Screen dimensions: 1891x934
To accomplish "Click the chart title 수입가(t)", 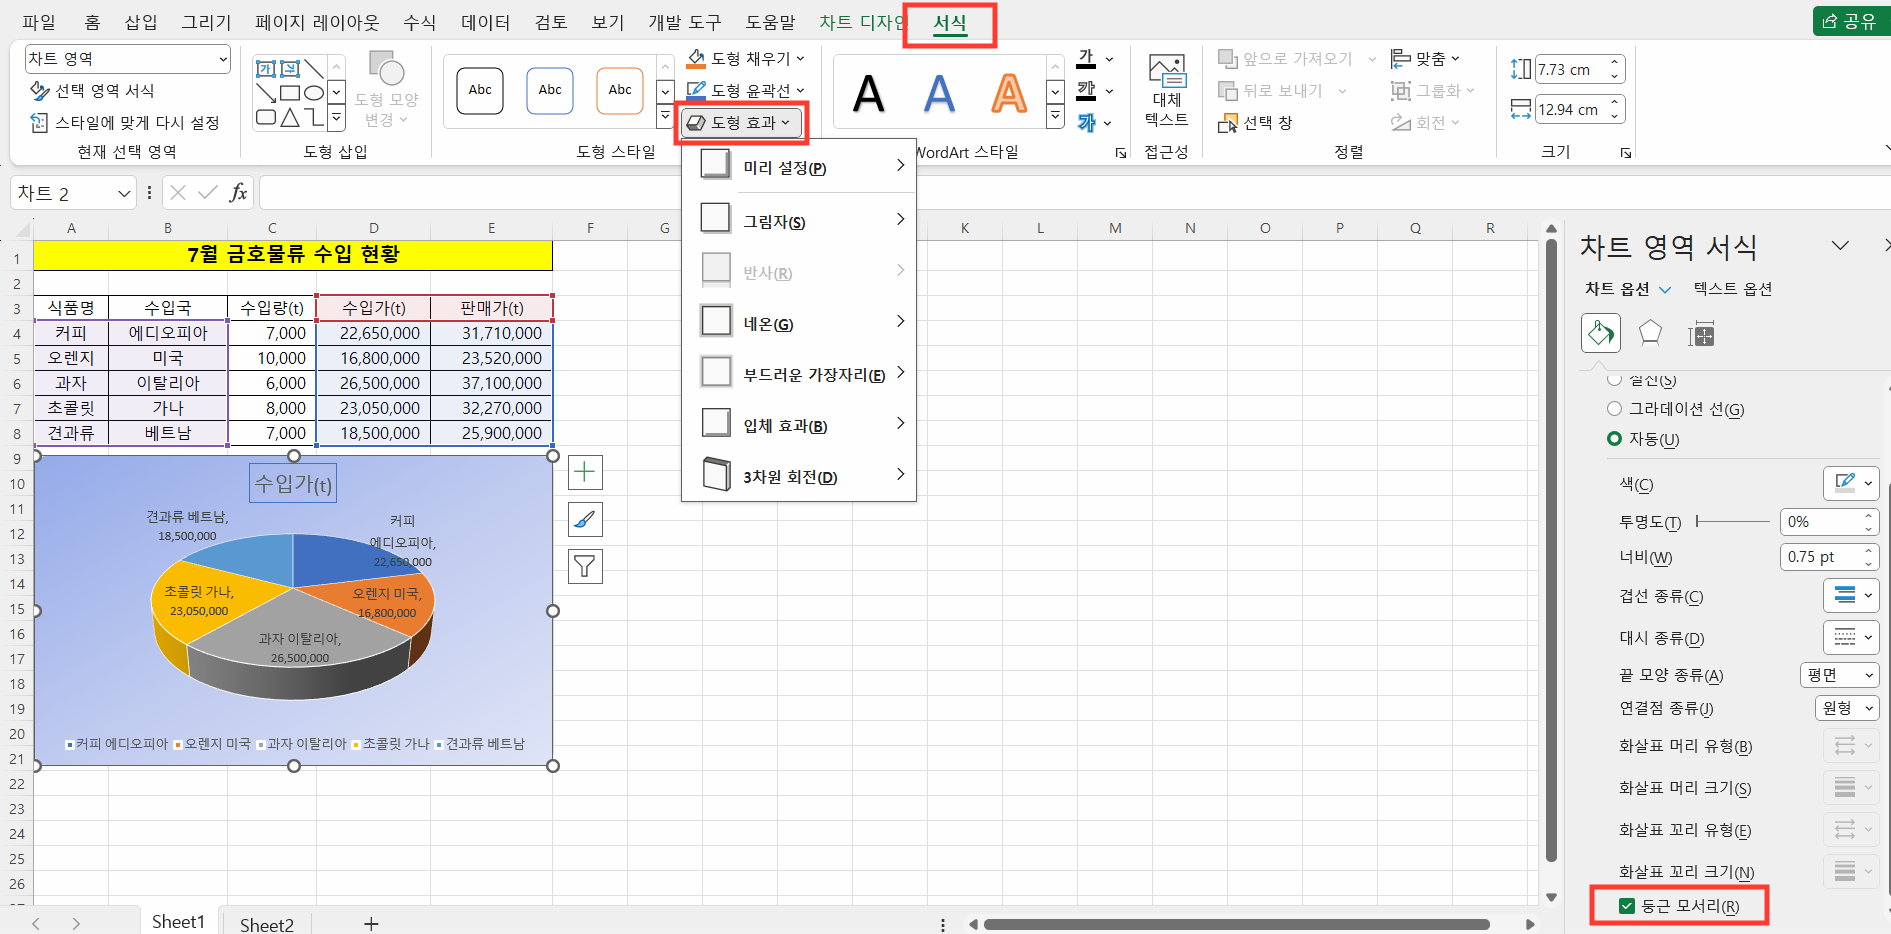I will 293,484.
